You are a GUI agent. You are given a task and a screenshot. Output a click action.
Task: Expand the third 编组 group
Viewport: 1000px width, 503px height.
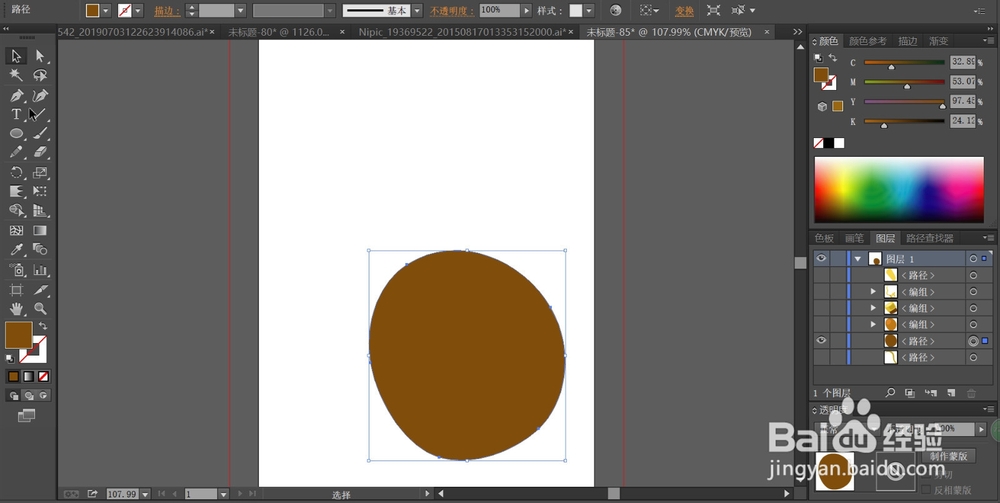pos(874,324)
